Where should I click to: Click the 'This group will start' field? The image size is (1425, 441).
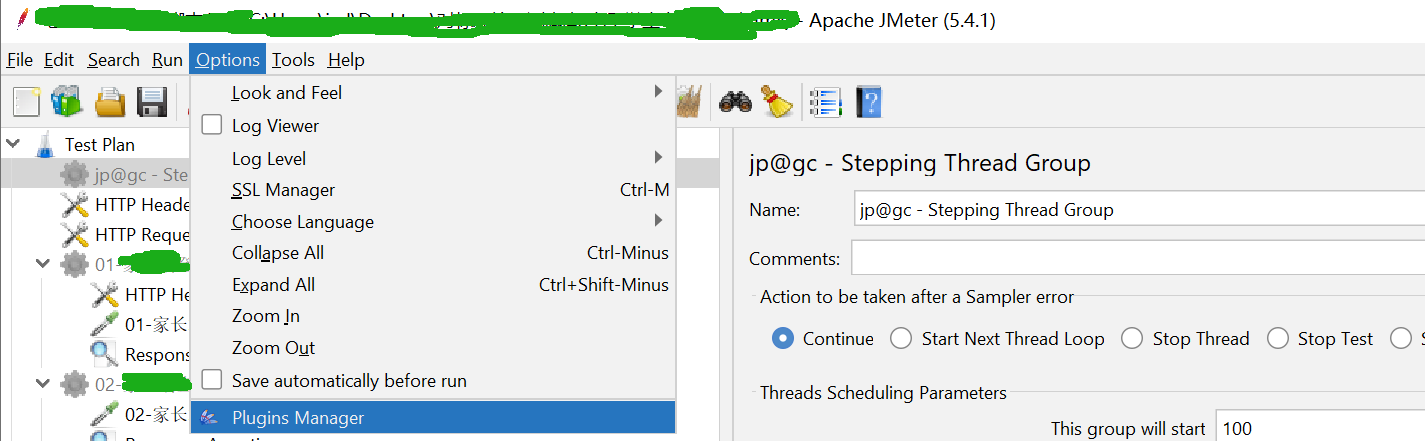coord(1320,428)
